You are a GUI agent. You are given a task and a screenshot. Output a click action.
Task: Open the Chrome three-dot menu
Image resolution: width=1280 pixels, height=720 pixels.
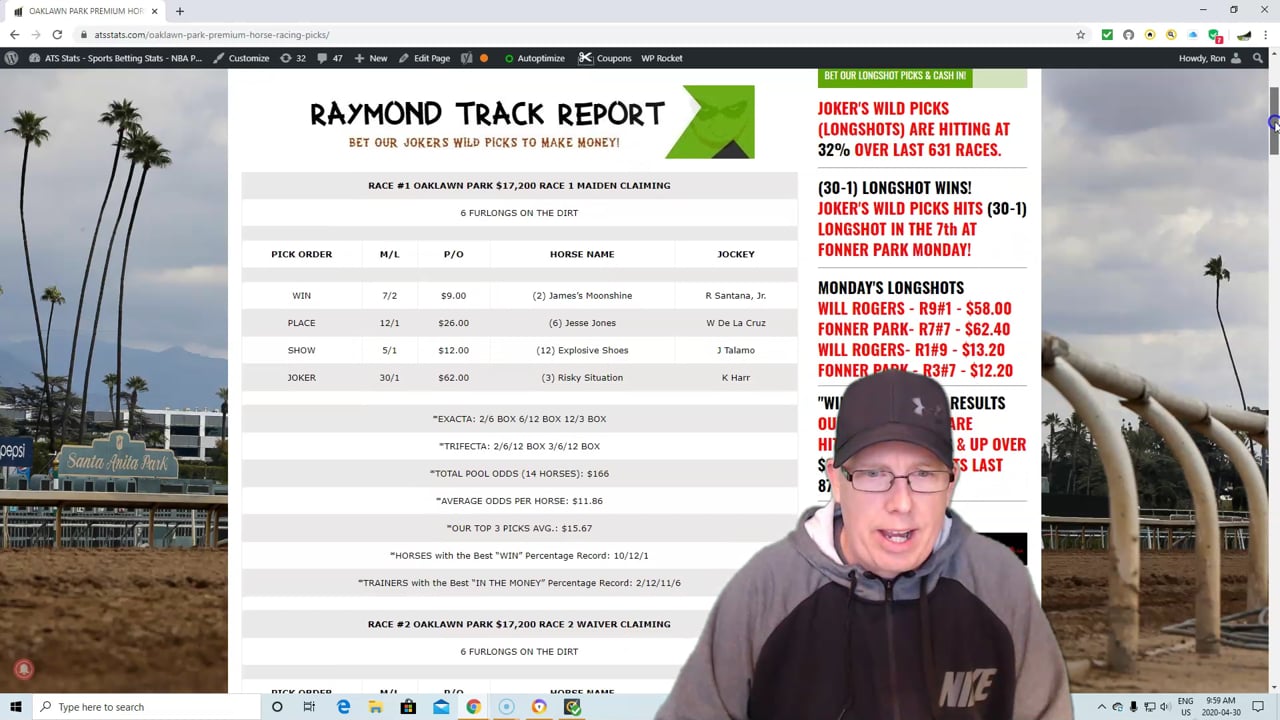click(1266, 35)
